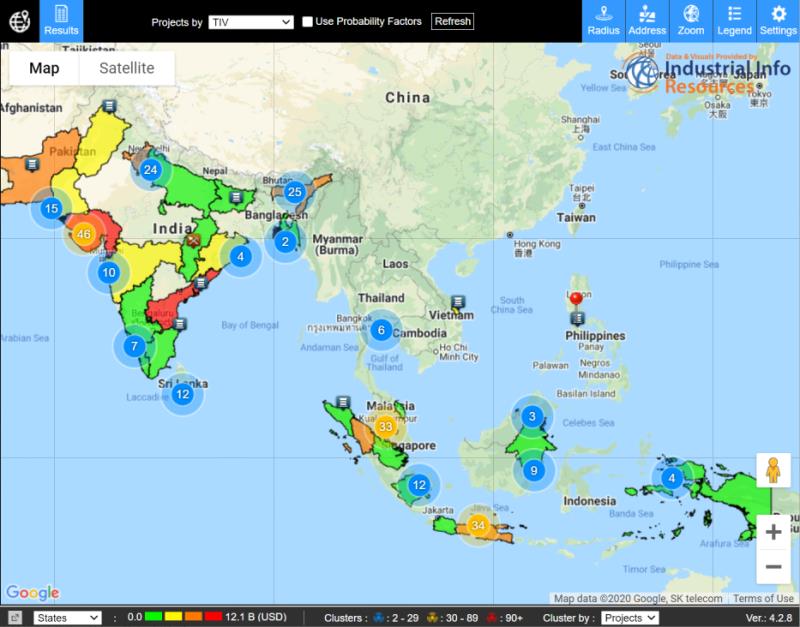Select the Street View pegman icon

point(772,469)
